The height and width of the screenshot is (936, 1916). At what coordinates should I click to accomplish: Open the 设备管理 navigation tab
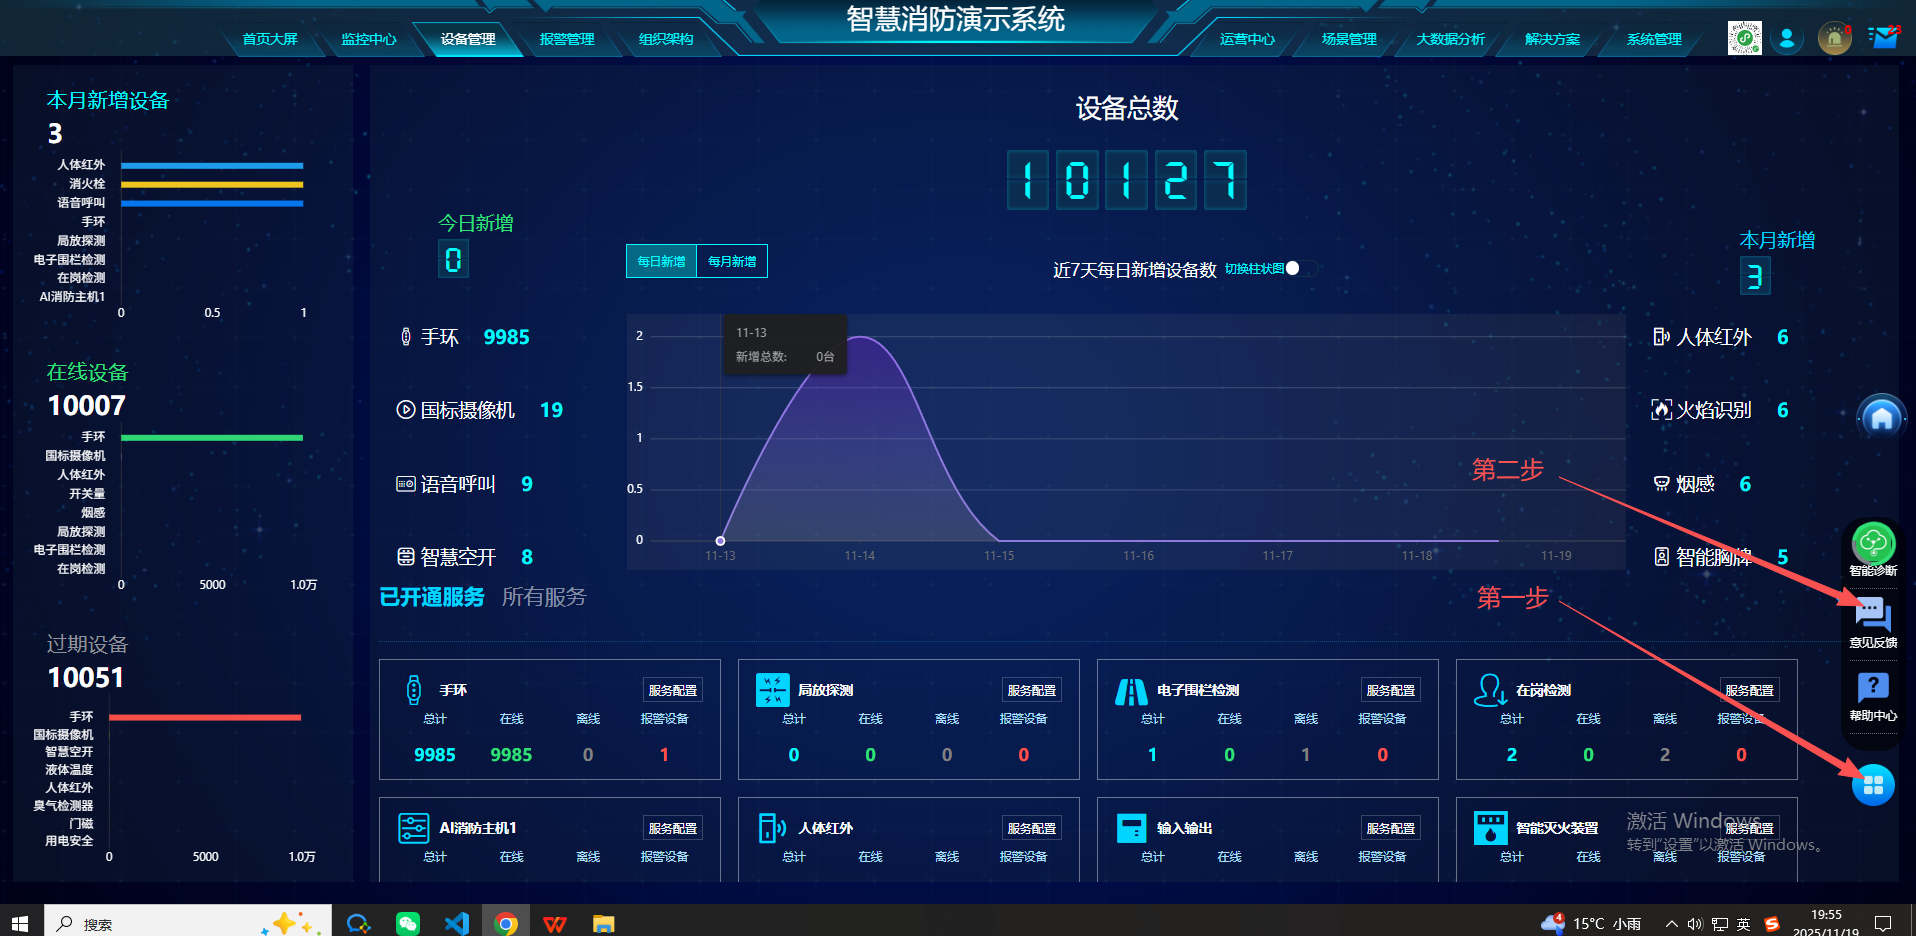coord(468,39)
